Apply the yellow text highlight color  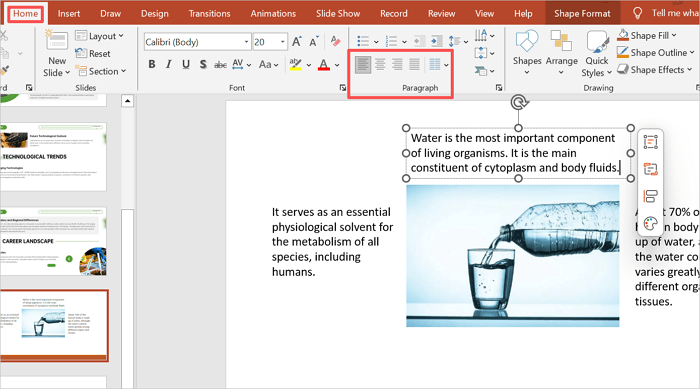[x=295, y=65]
